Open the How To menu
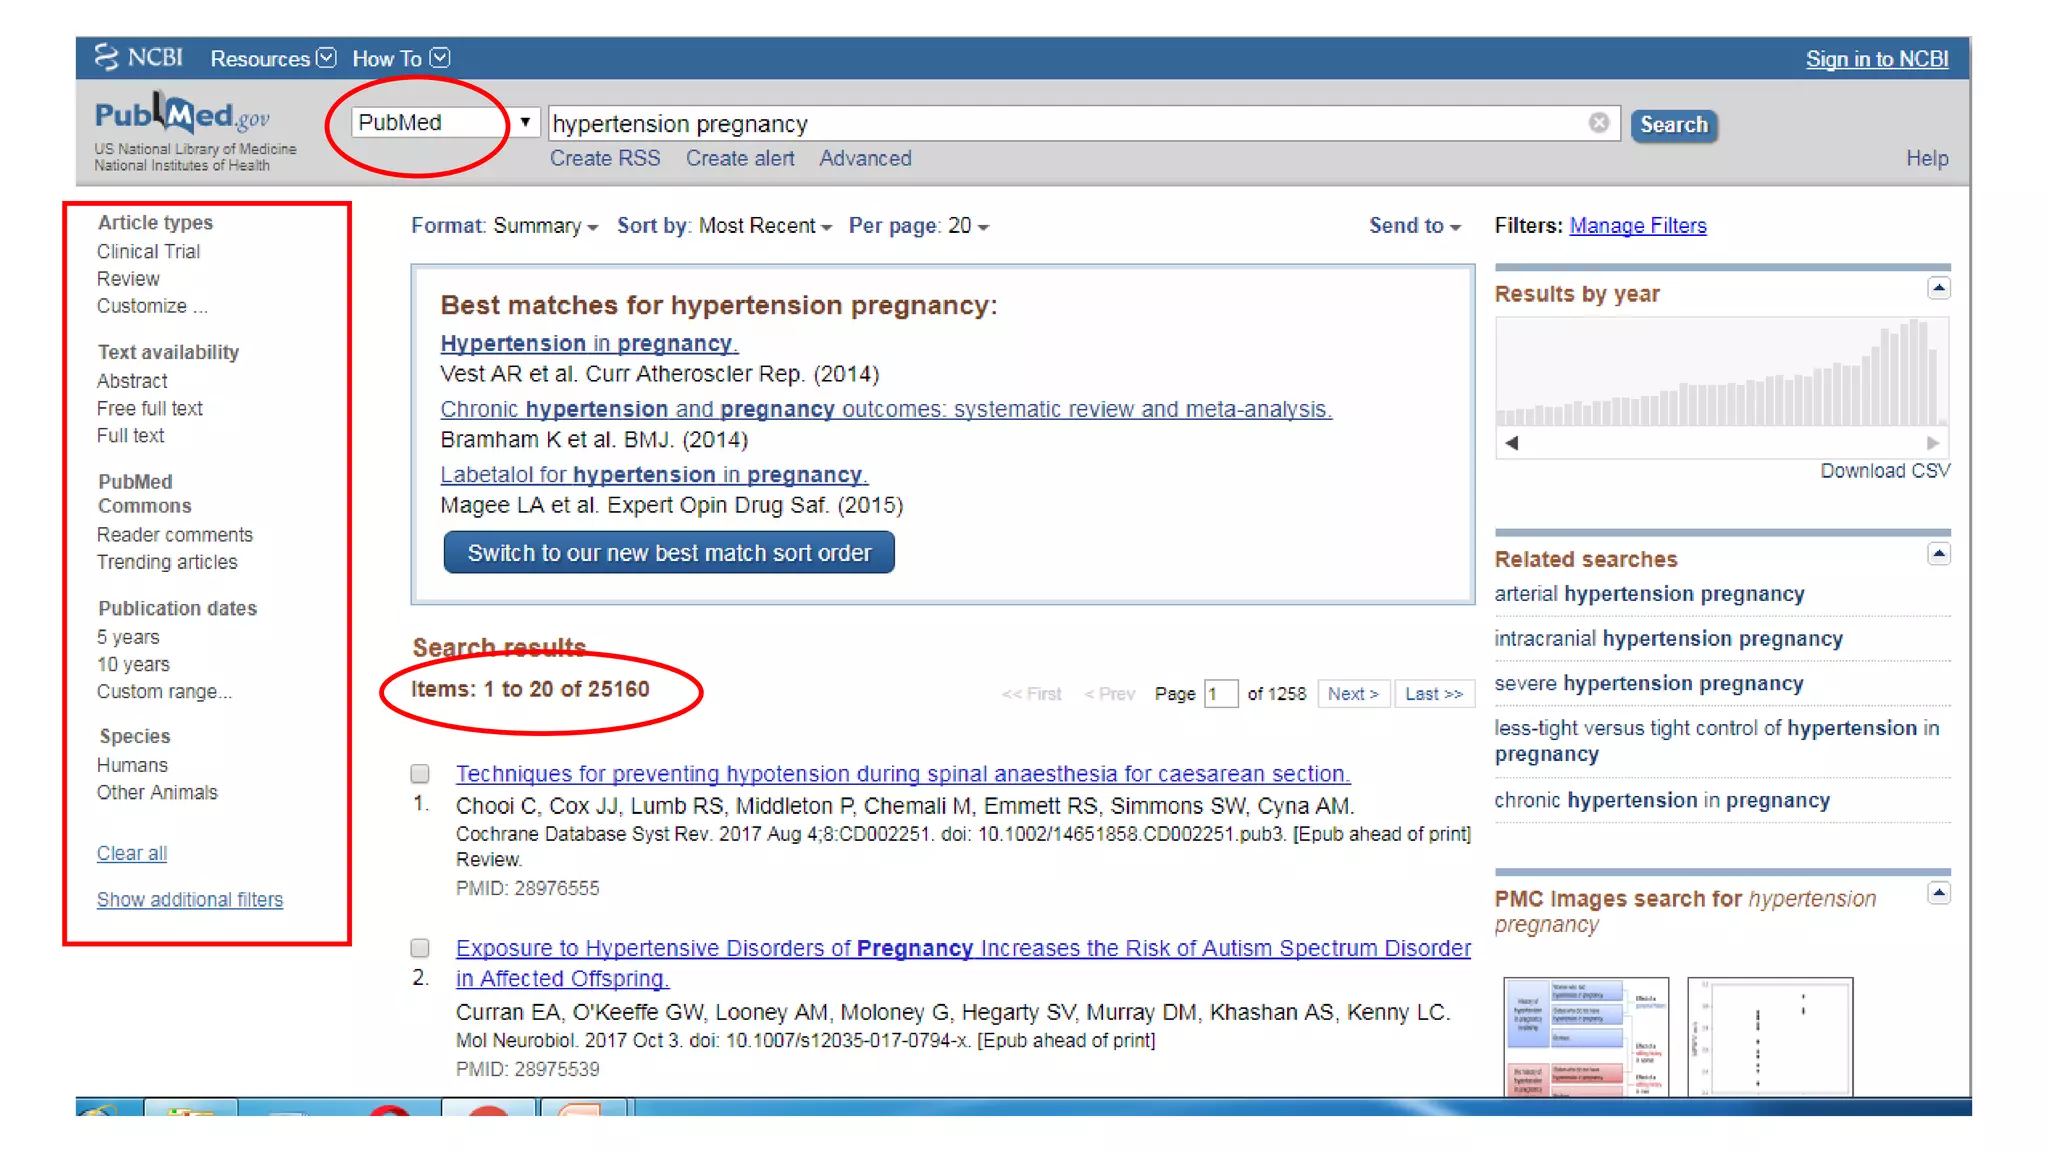 click(x=400, y=58)
